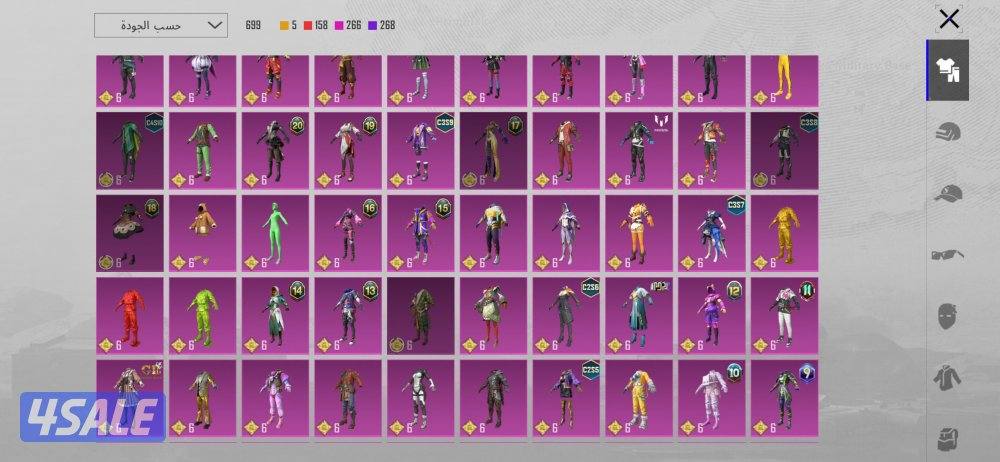Open the حسب الجودة sort dropdown
1000x462 pixels.
160,25
